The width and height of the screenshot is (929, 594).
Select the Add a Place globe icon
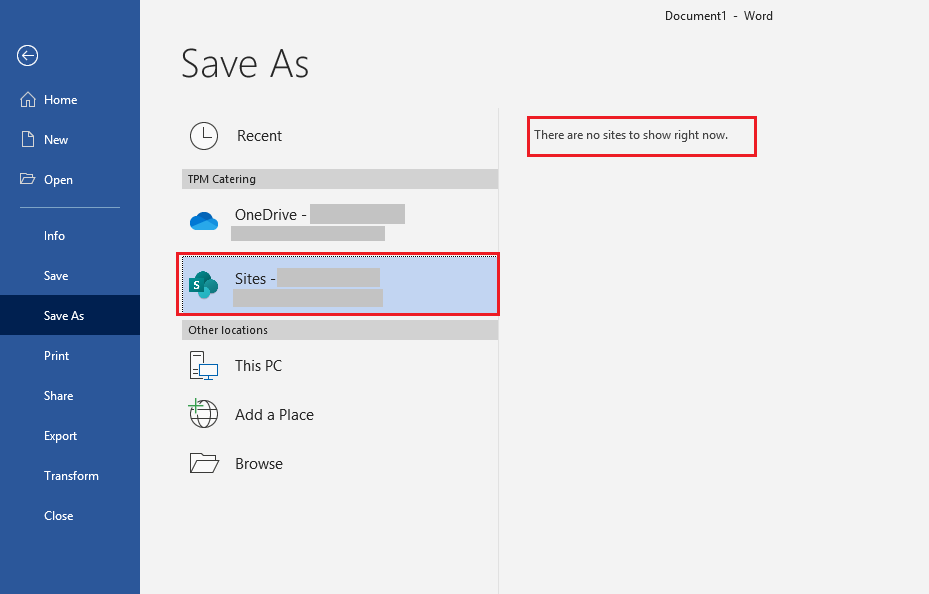pyautogui.click(x=203, y=414)
